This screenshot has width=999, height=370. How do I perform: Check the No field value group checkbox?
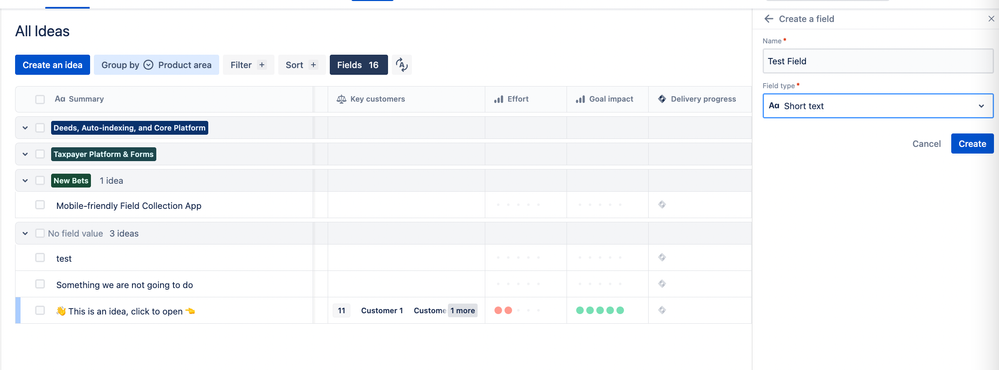point(40,233)
